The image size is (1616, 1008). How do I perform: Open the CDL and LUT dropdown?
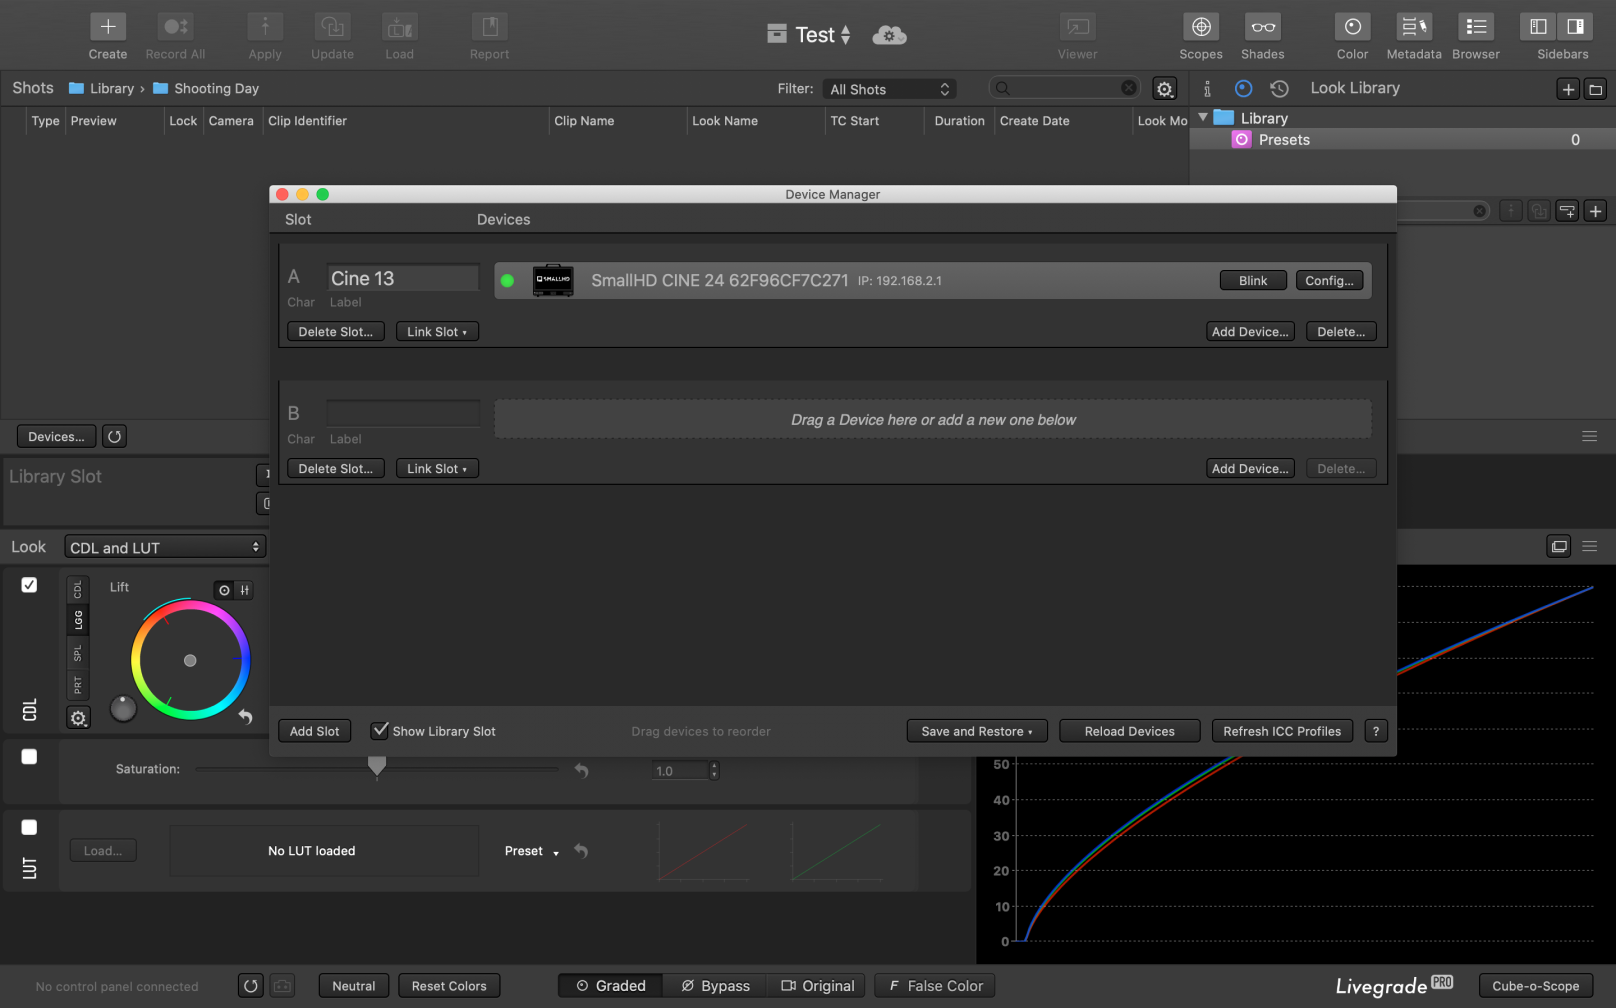(165, 547)
